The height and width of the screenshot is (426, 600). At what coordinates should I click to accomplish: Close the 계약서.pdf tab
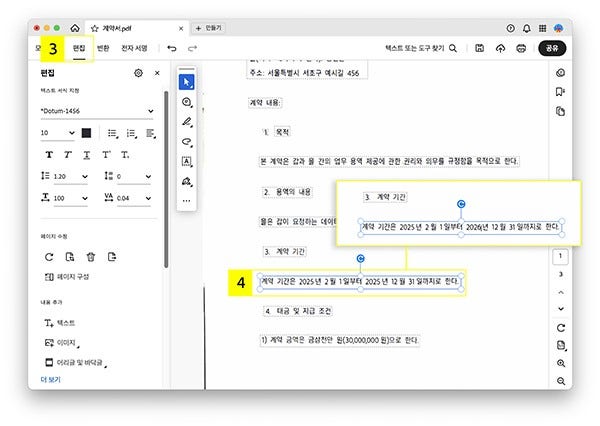[181, 28]
